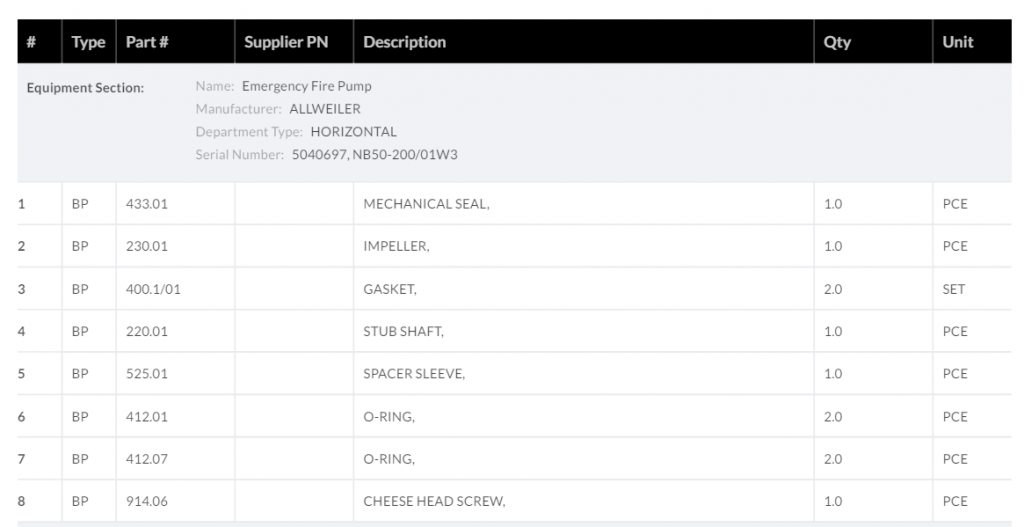The width and height of the screenshot is (1024, 527).
Task: Select the CHEESE HEAD SCREW description
Action: 434,501
